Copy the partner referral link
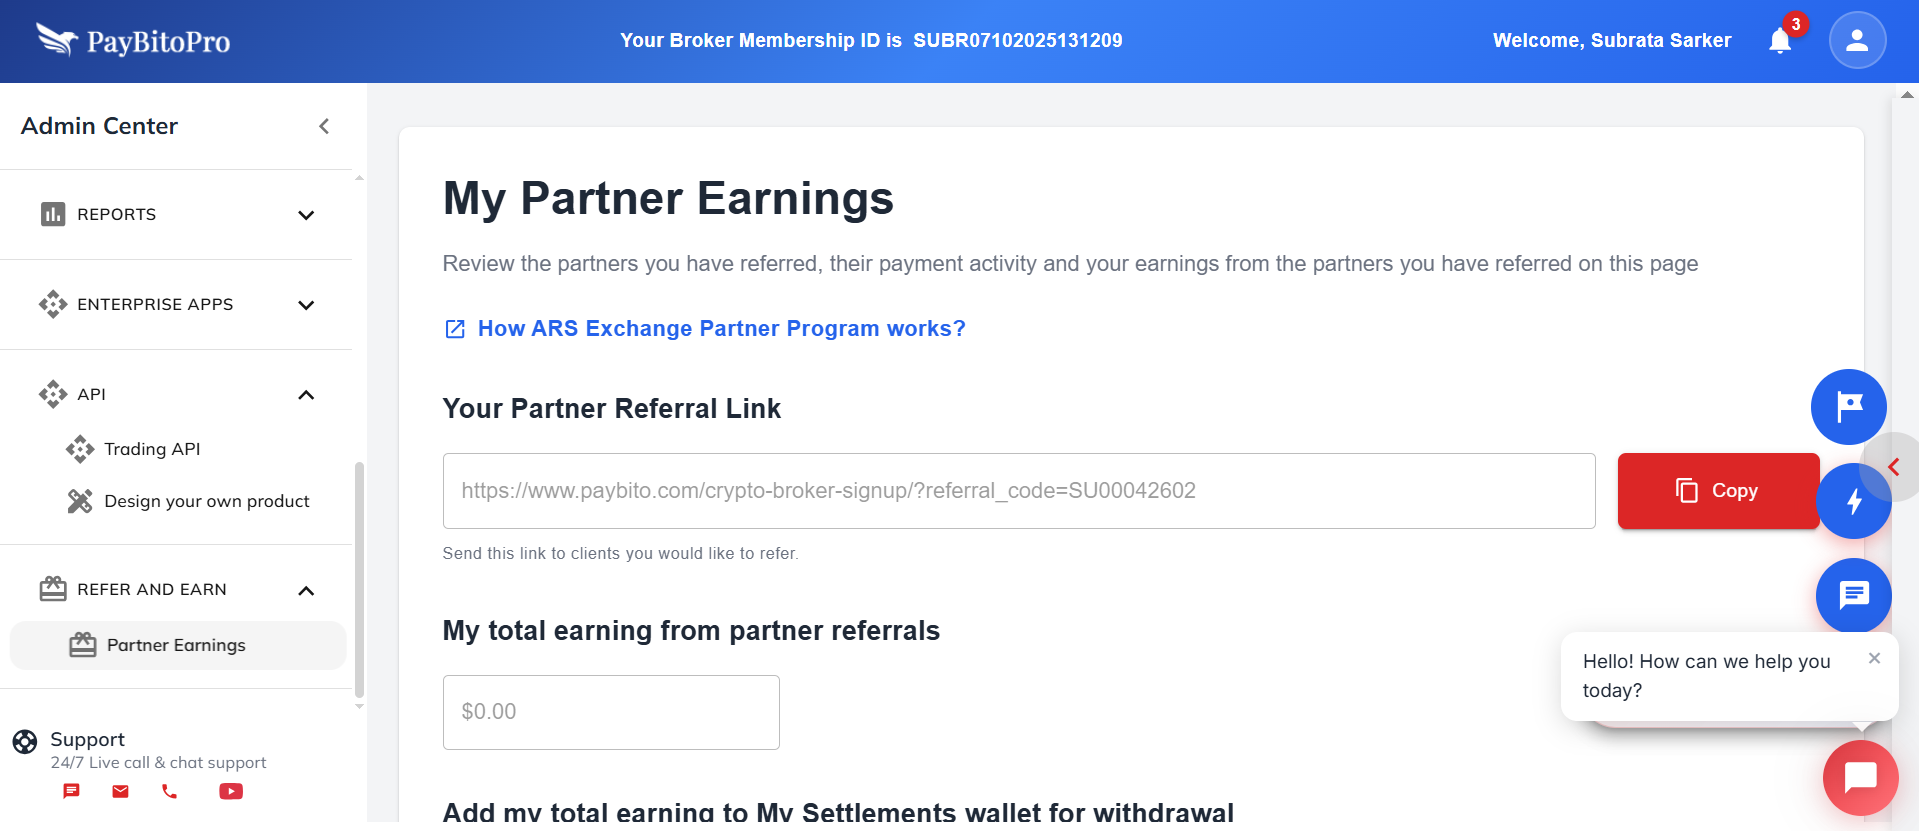Viewport: 1919px width, 831px height. point(1717,491)
